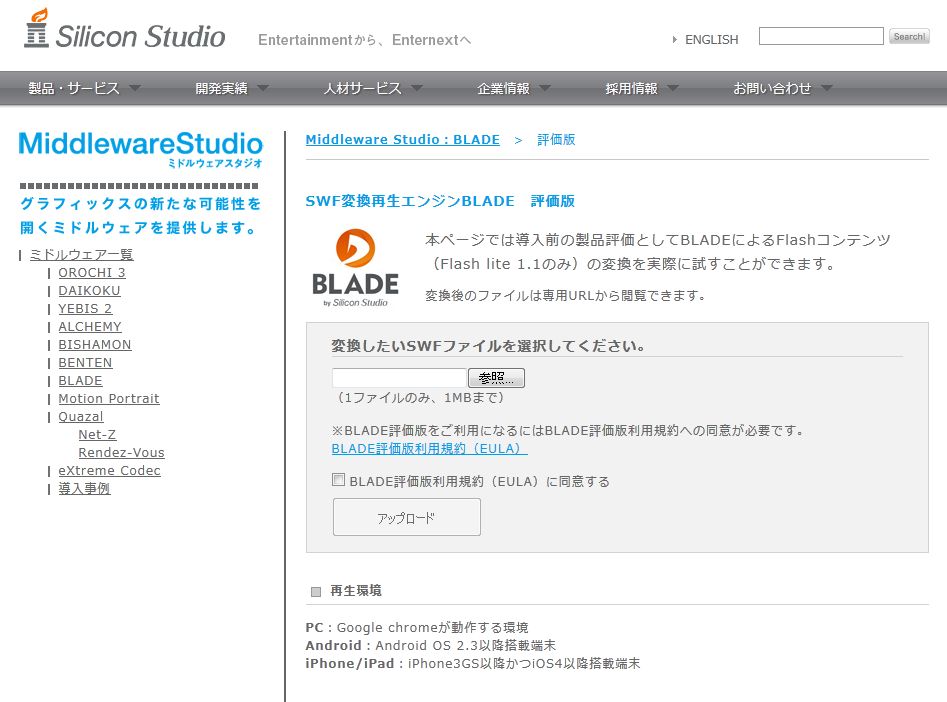Expand dropdown arrow next to 企業情報
This screenshot has width=947, height=702.
pyautogui.click(x=545, y=88)
